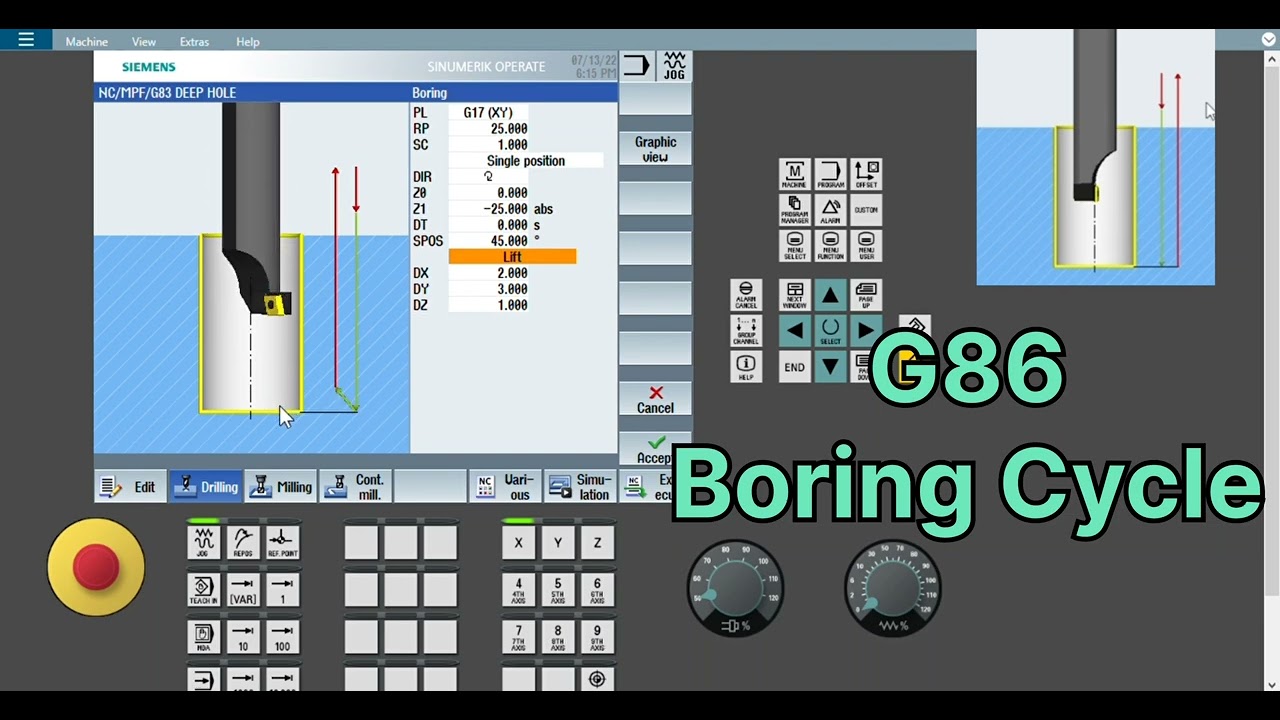Activate the MDA mode key
Image resolution: width=1280 pixels, height=720 pixels.
[x=203, y=638]
